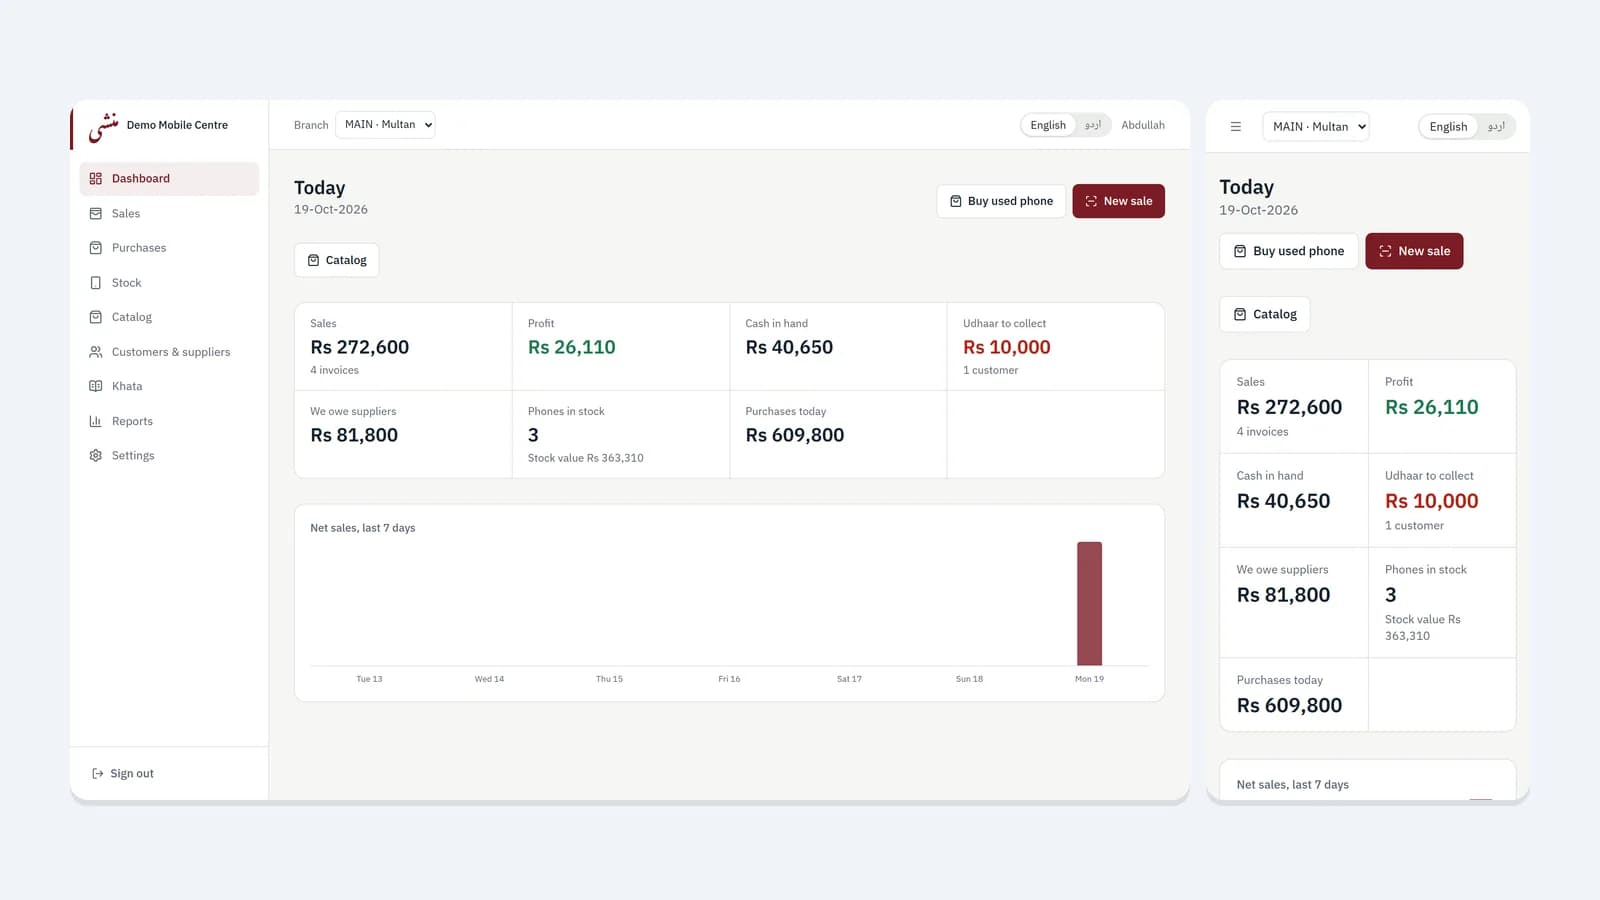
Task: Click the Purchases bag icon in sidebar
Action: pos(96,248)
